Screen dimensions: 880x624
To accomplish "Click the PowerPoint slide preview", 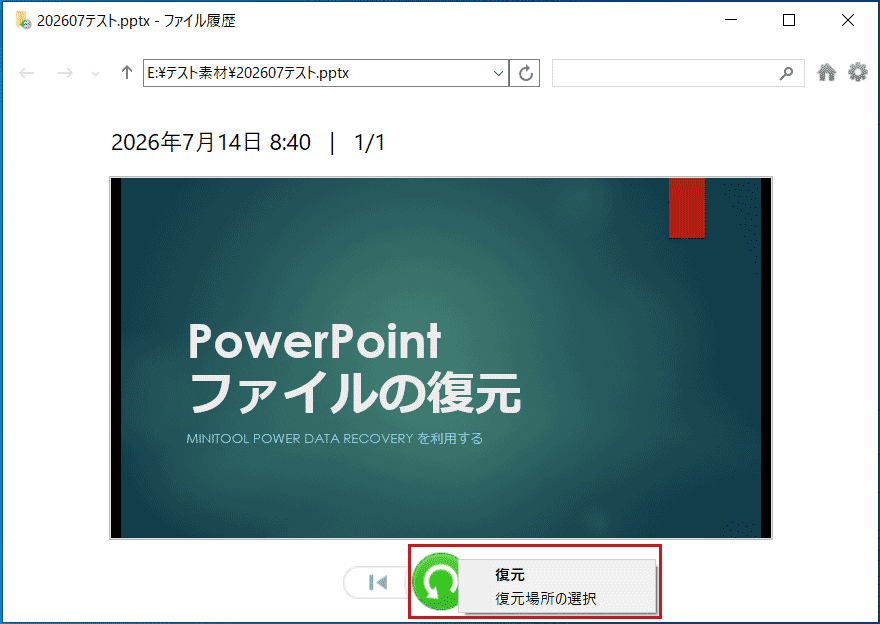I will pos(441,358).
